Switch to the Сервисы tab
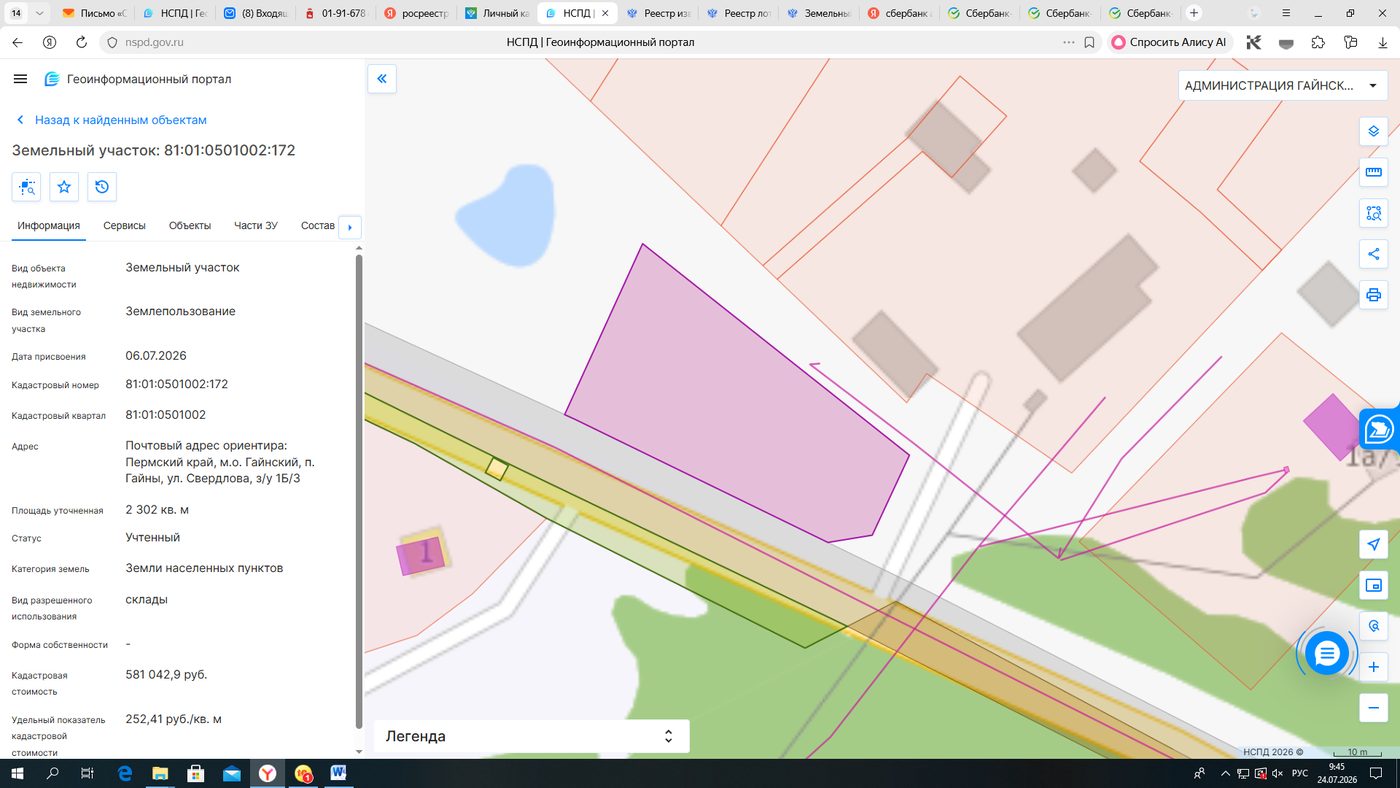Screen dimensions: 1400x788 (x=124, y=226)
